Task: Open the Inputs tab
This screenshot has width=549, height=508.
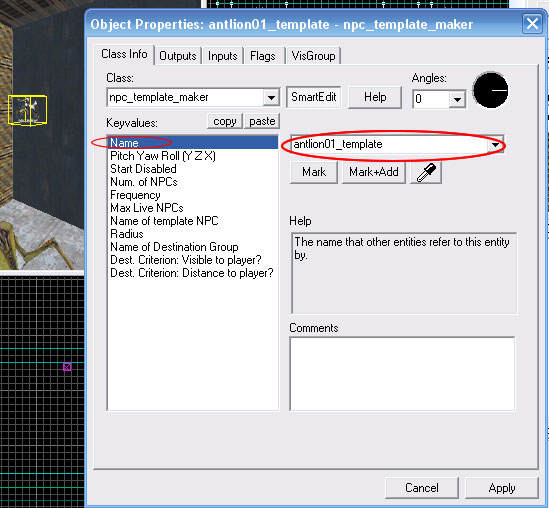Action: pos(222,56)
